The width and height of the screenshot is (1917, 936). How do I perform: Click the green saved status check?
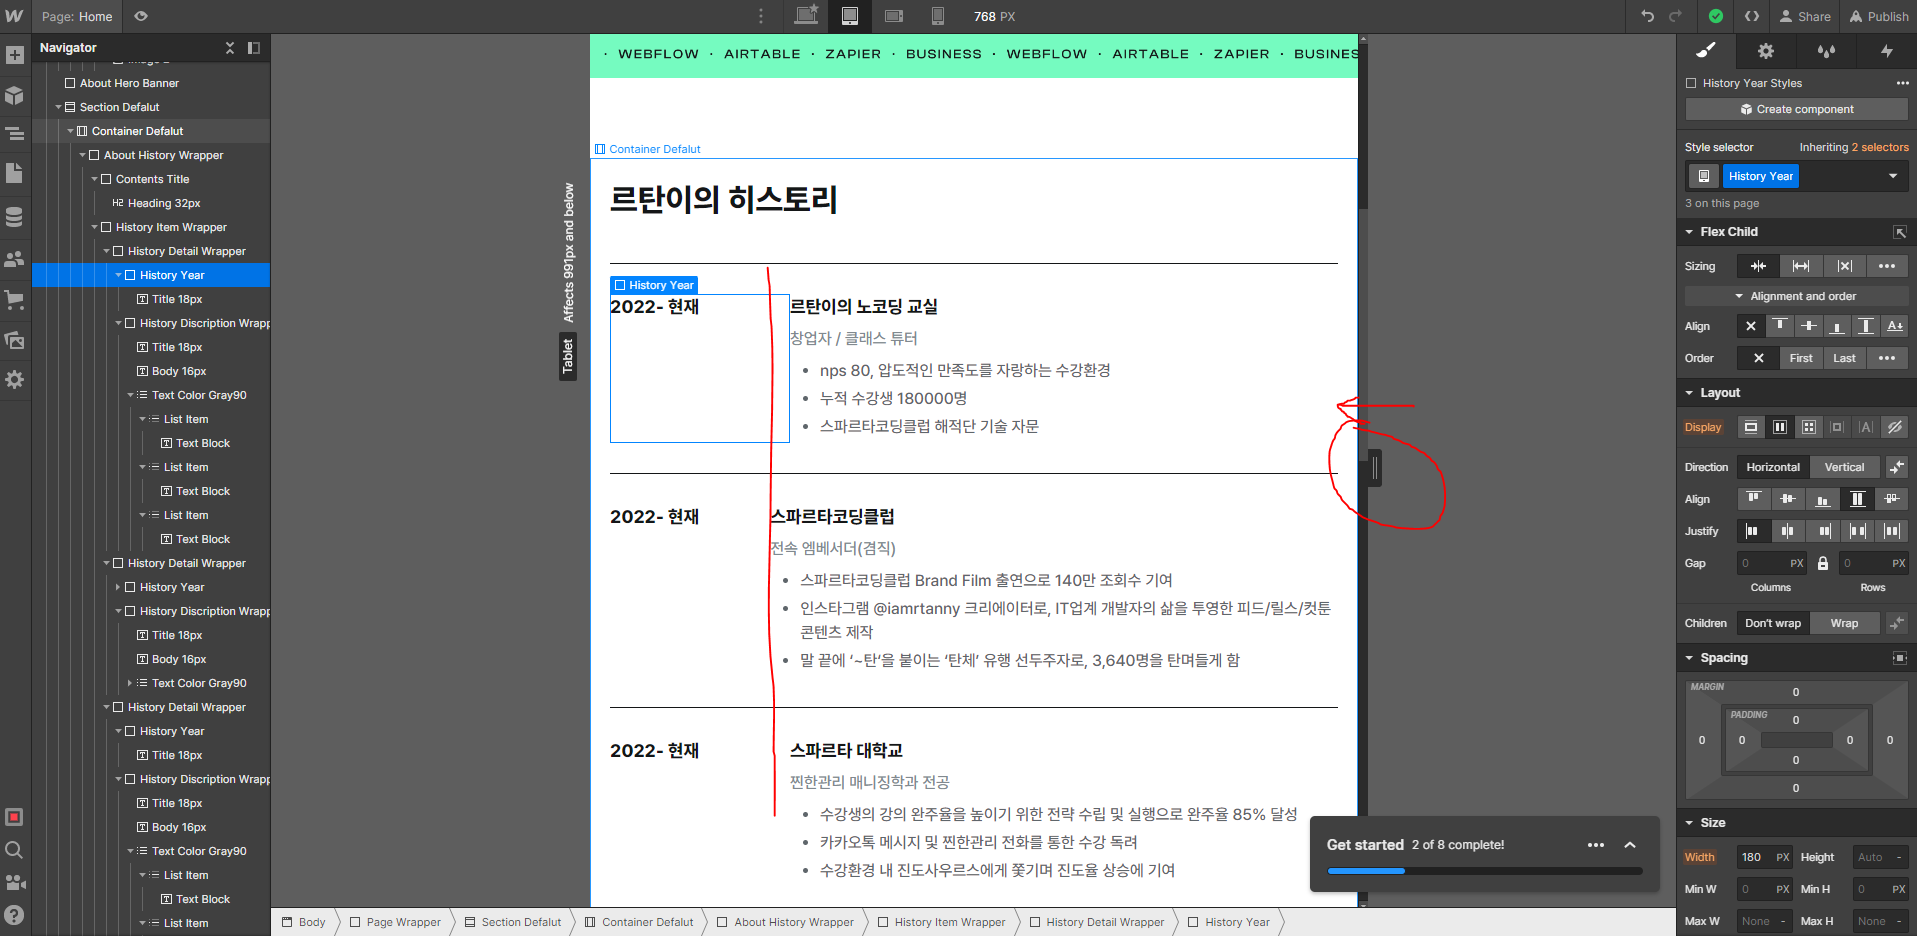point(1716,16)
